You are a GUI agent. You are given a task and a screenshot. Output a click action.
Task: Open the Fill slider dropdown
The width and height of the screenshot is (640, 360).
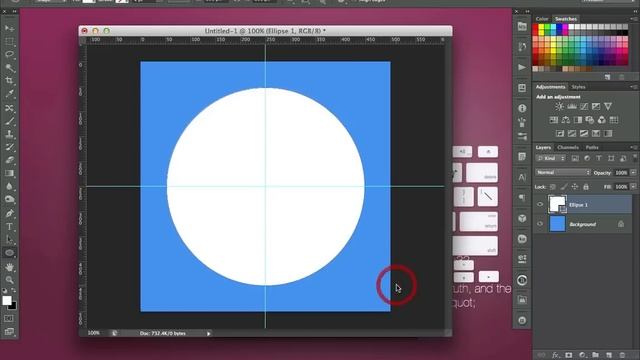pos(633,187)
